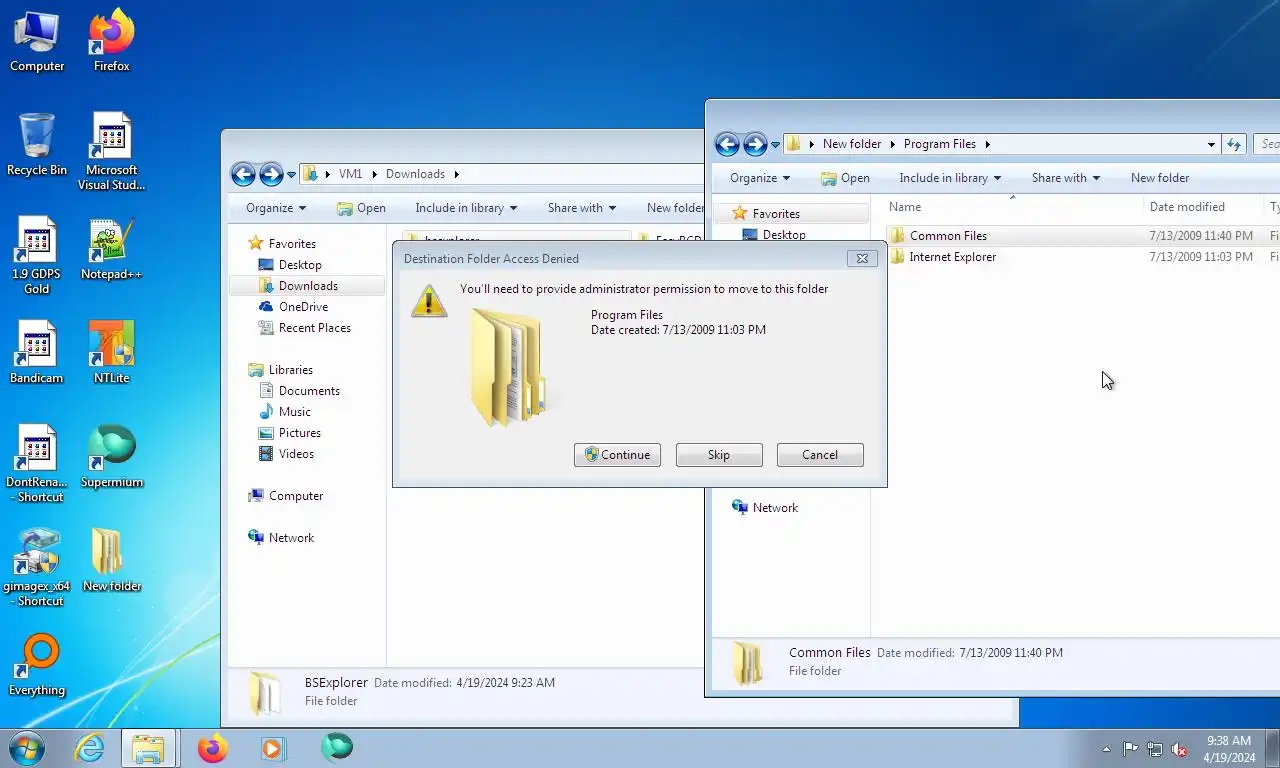This screenshot has height=768, width=1280.
Task: Select Desktop in Downloads window sidebar
Action: 300,265
